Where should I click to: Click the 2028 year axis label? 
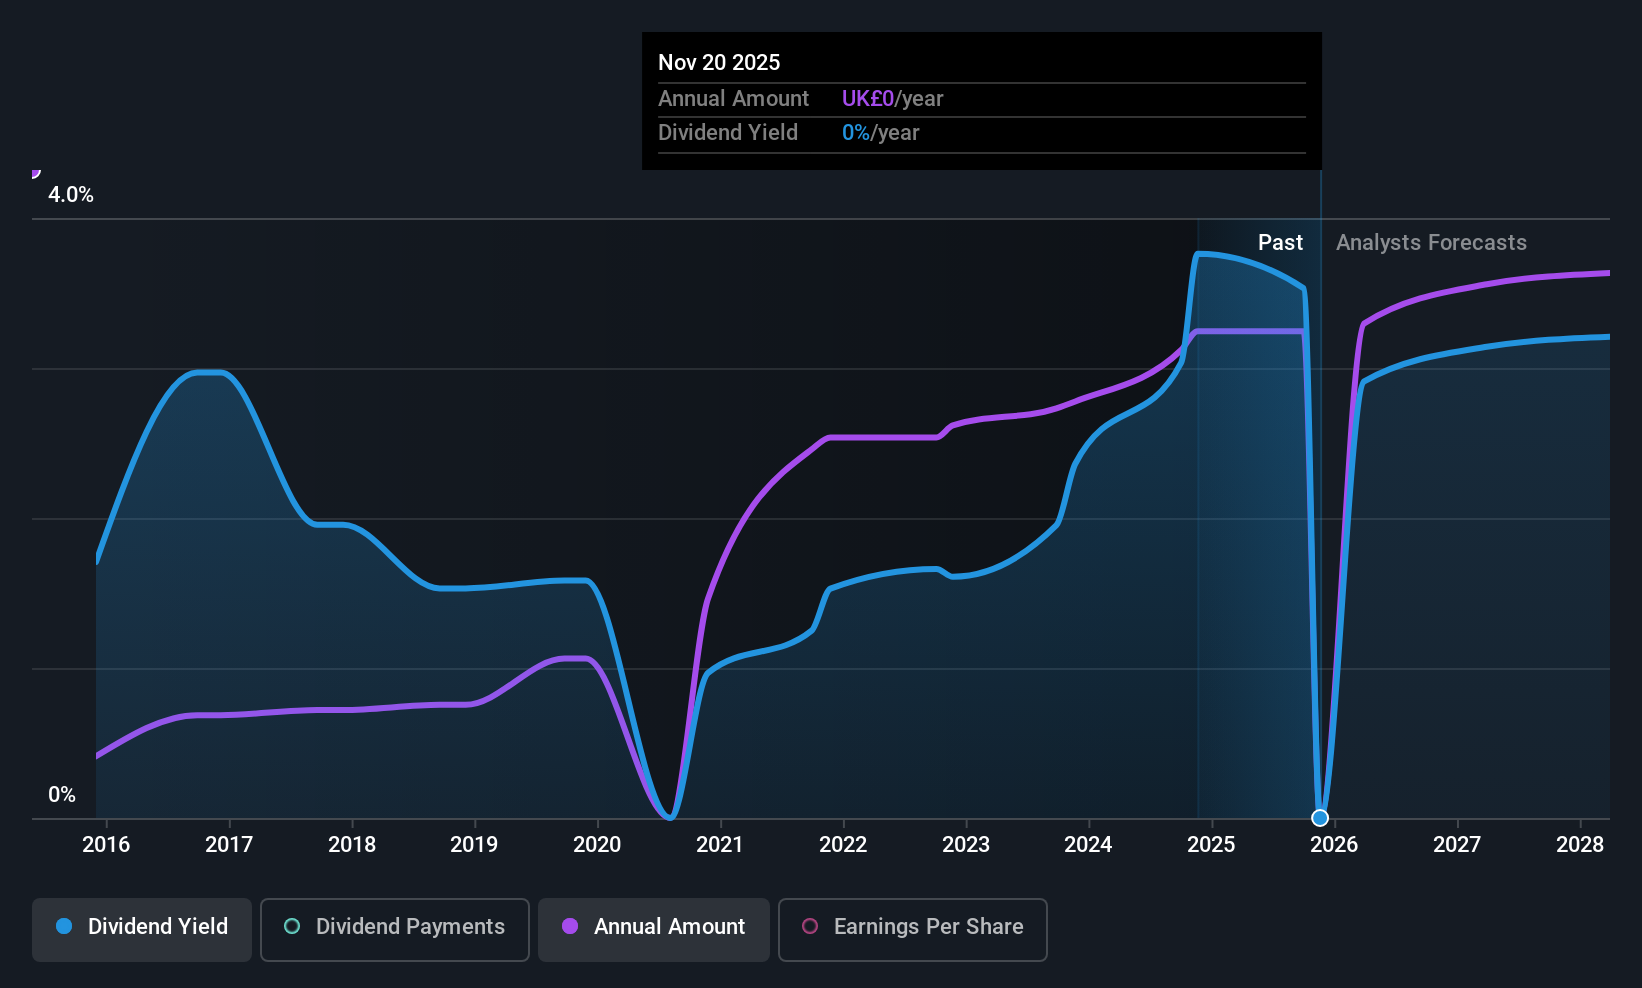[1581, 844]
